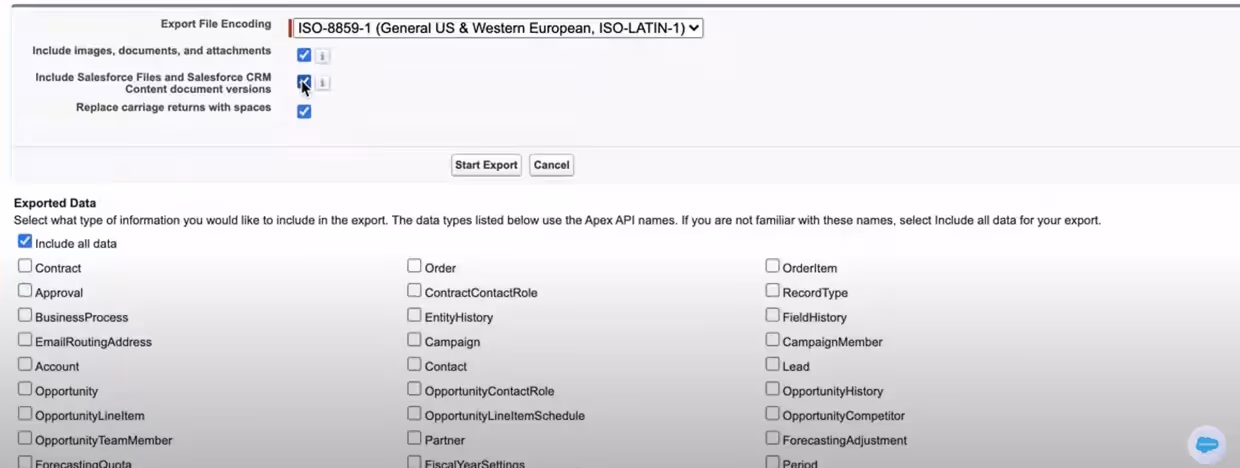Click the Cancel button
Image resolution: width=1240 pixels, height=468 pixels.
[551, 165]
